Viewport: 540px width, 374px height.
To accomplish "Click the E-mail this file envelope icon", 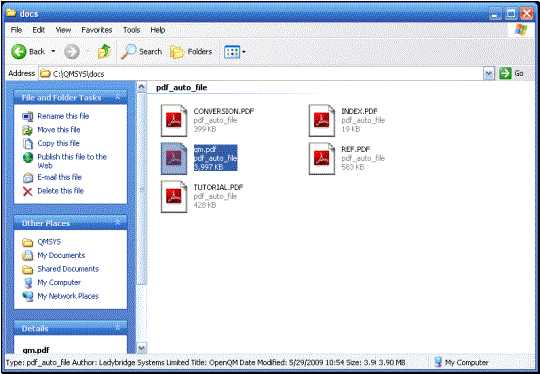I will click(28, 177).
